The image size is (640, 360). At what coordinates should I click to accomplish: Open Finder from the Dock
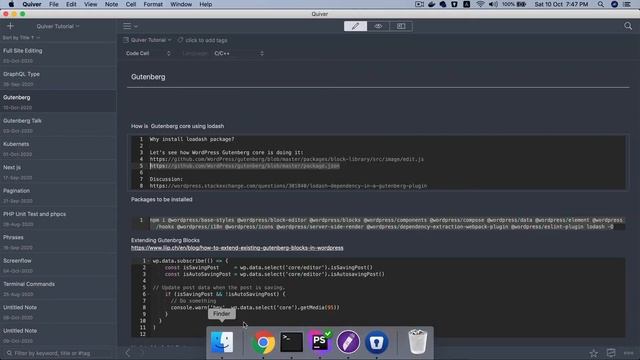[222, 342]
